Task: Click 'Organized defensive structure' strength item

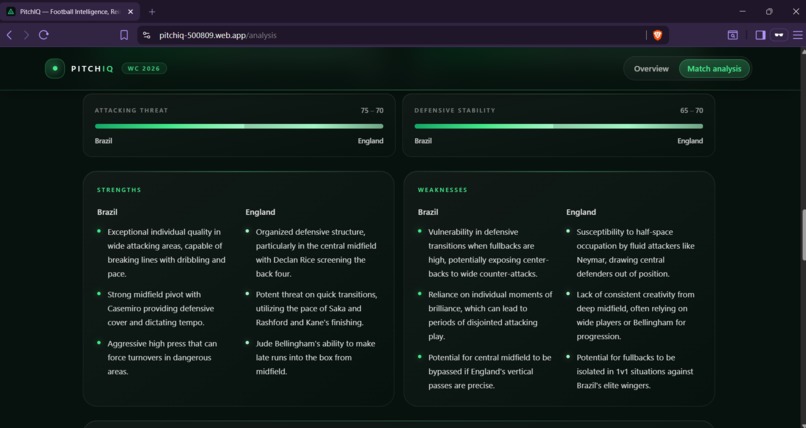Action: click(x=316, y=253)
